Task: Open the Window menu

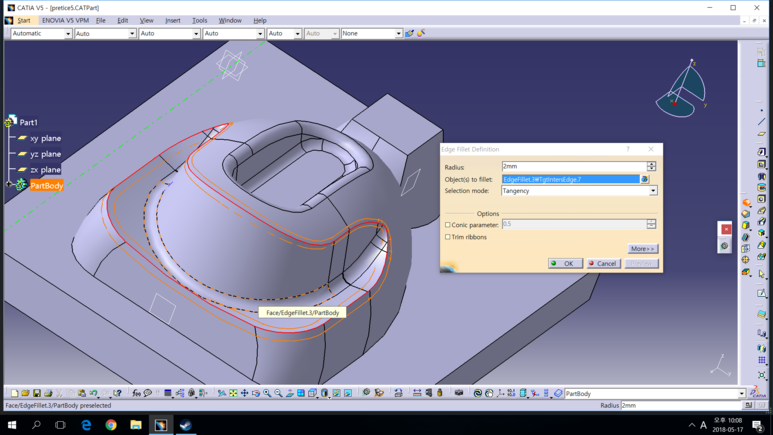Action: point(230,20)
